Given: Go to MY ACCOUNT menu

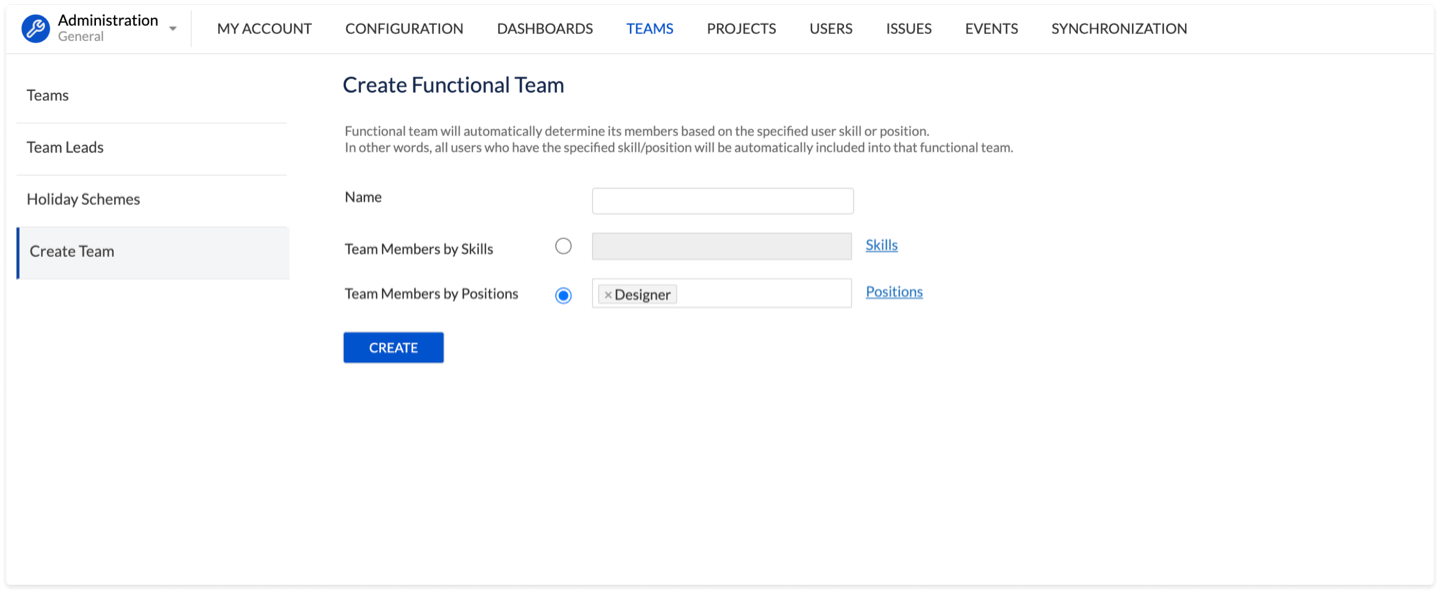Looking at the screenshot, I should pos(264,29).
